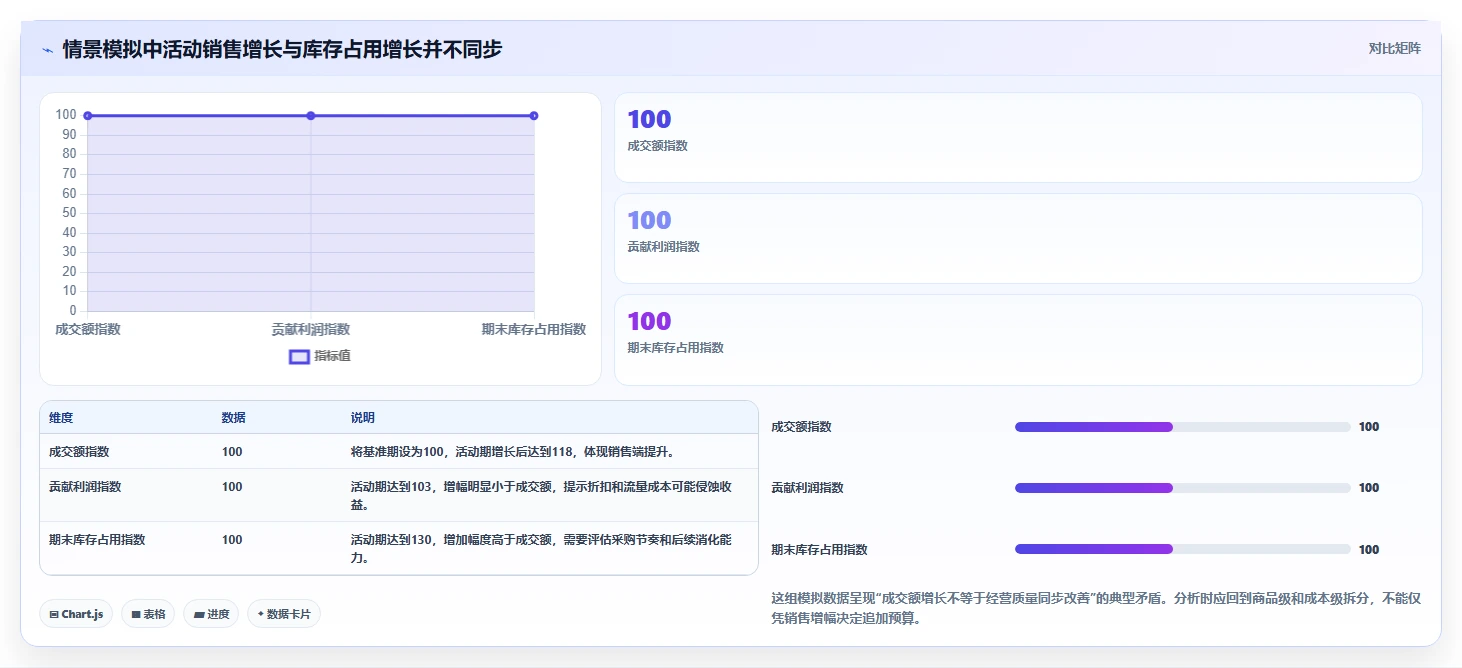Open the 期末库存占用指数 KPI card showing 100
This screenshot has width=1462, height=668.
(x=1018, y=340)
